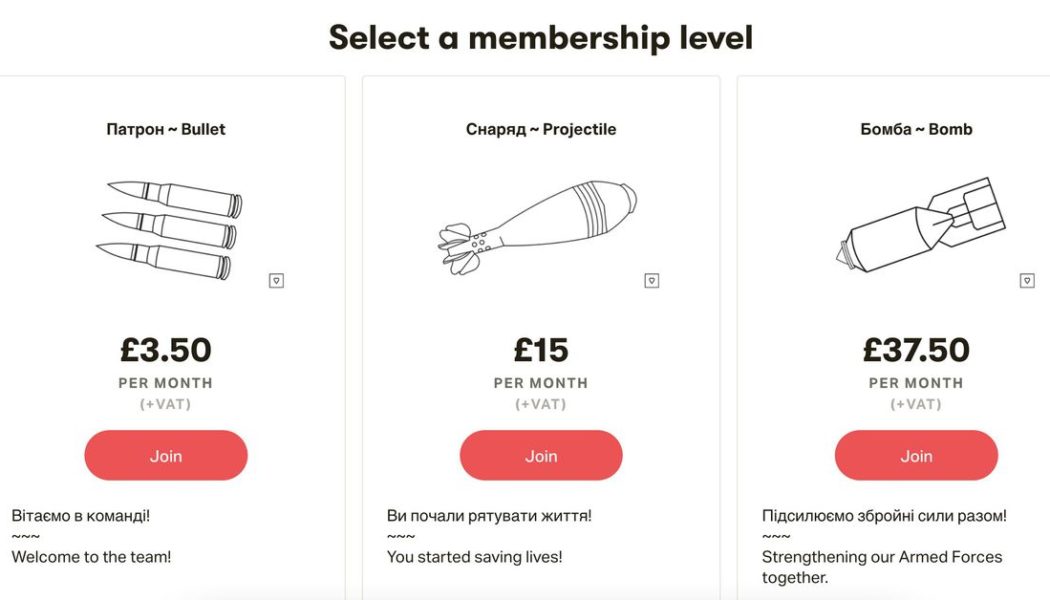Select the "Снаряд ~ Projectile" tier title
This screenshot has height=600, width=1050.
(x=540, y=129)
